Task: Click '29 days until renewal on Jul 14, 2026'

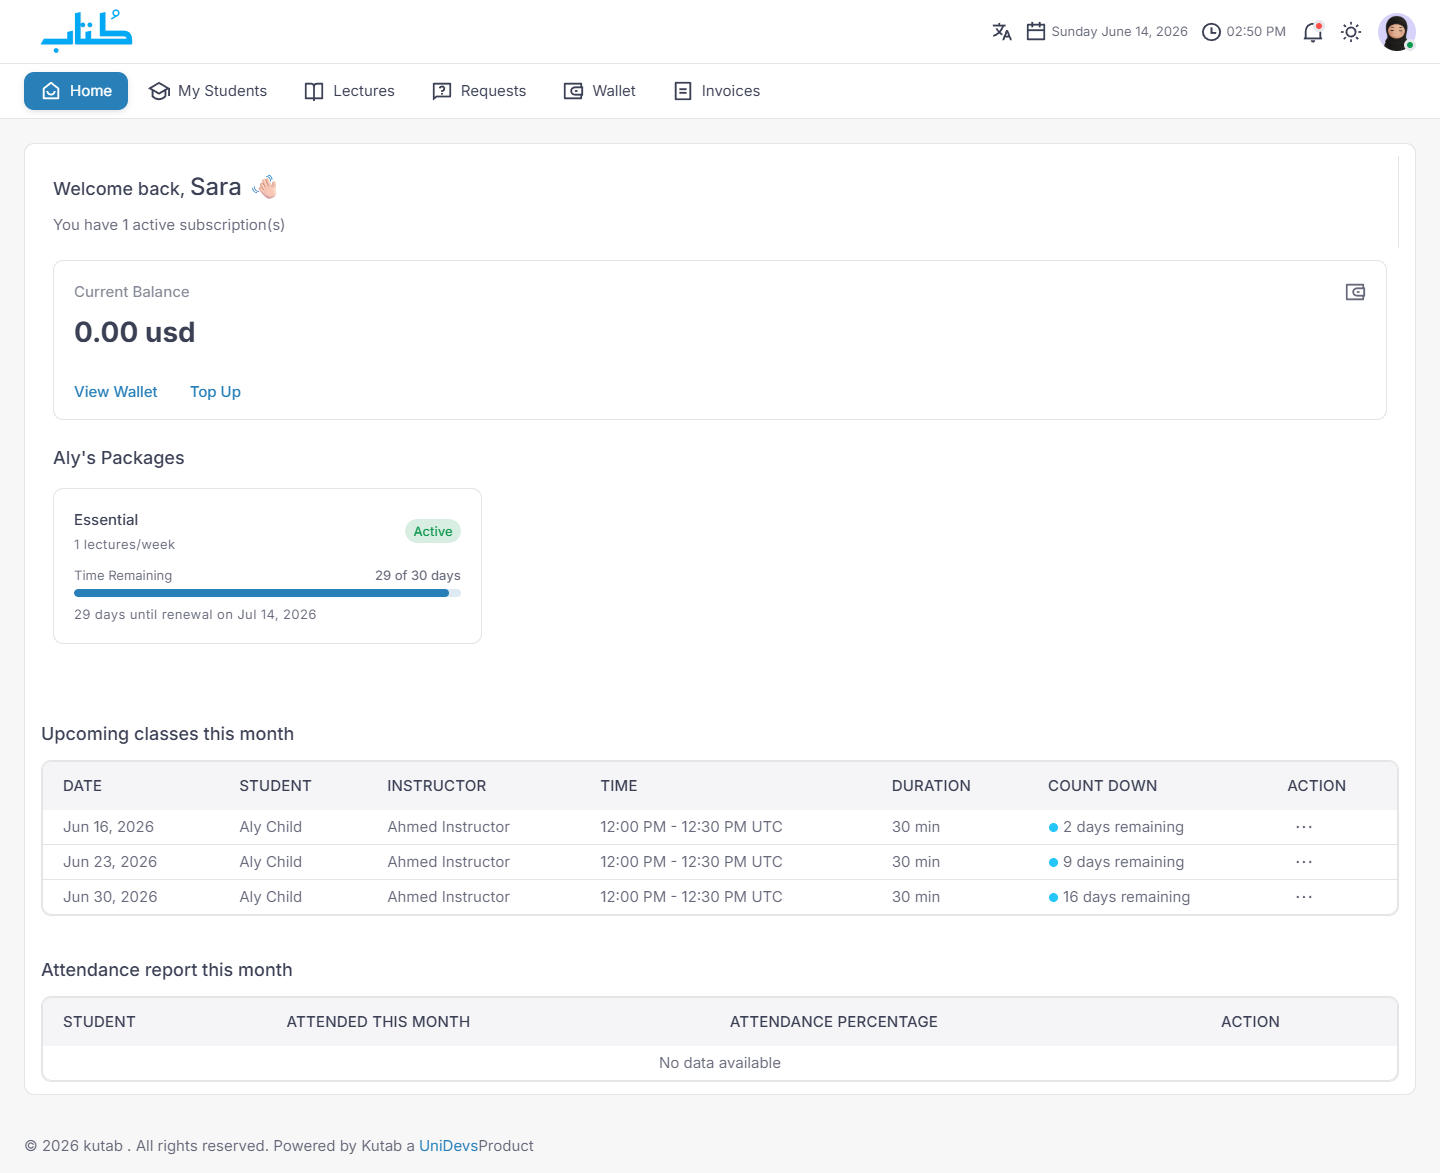Action: [x=195, y=615]
